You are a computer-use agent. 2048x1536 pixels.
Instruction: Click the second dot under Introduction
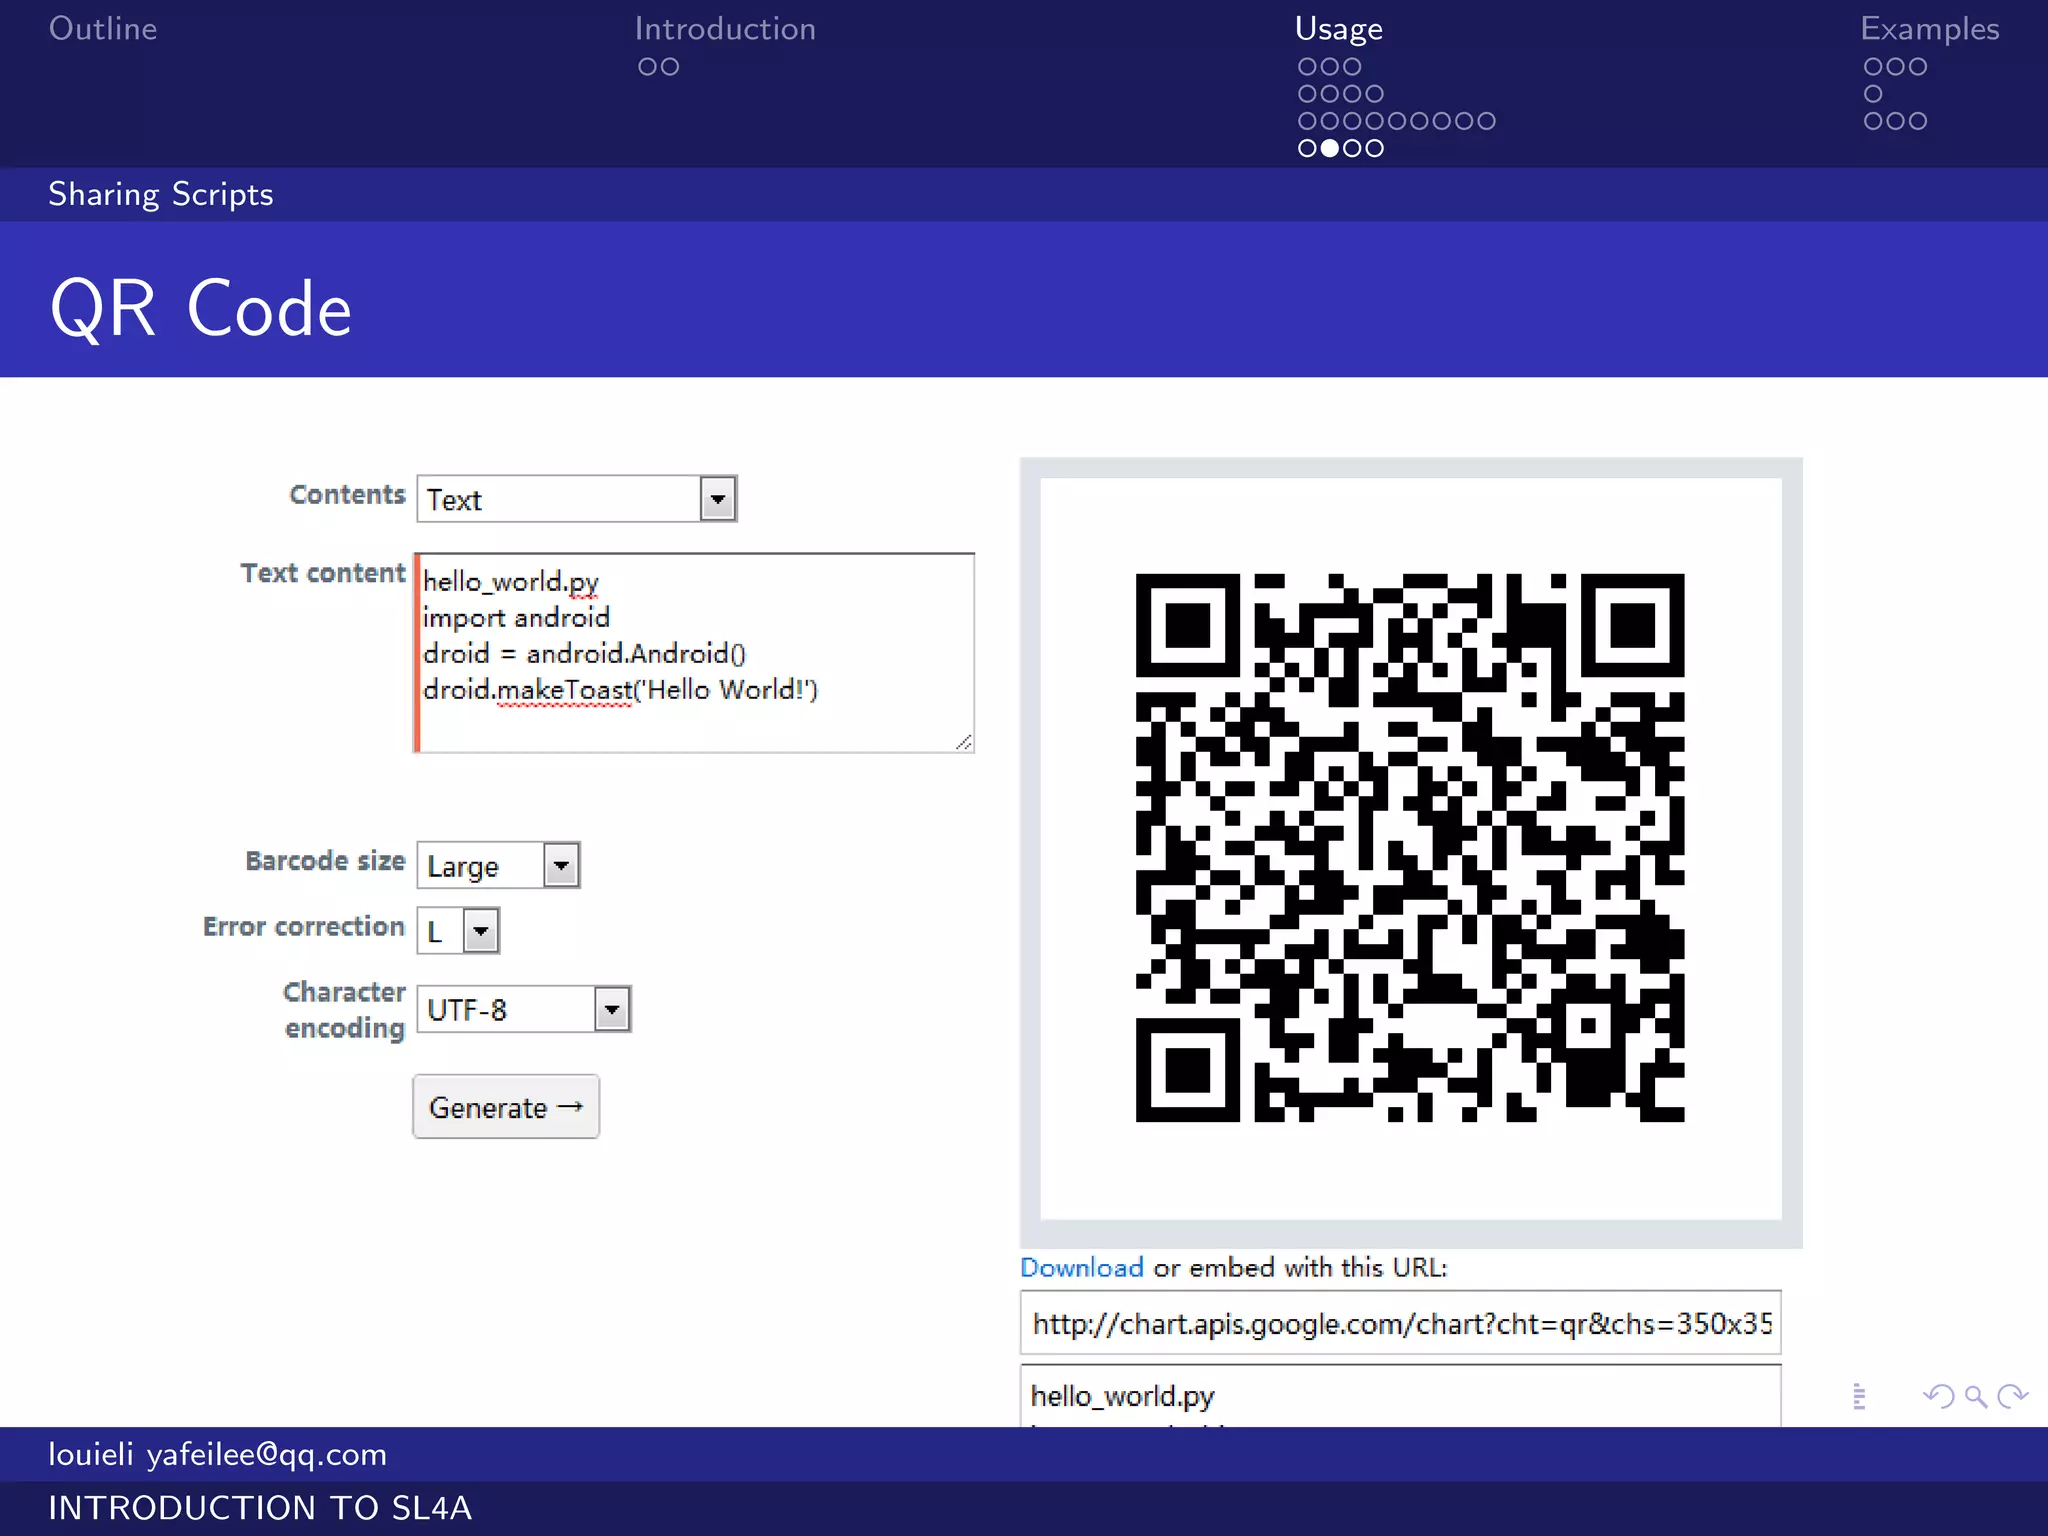670,67
